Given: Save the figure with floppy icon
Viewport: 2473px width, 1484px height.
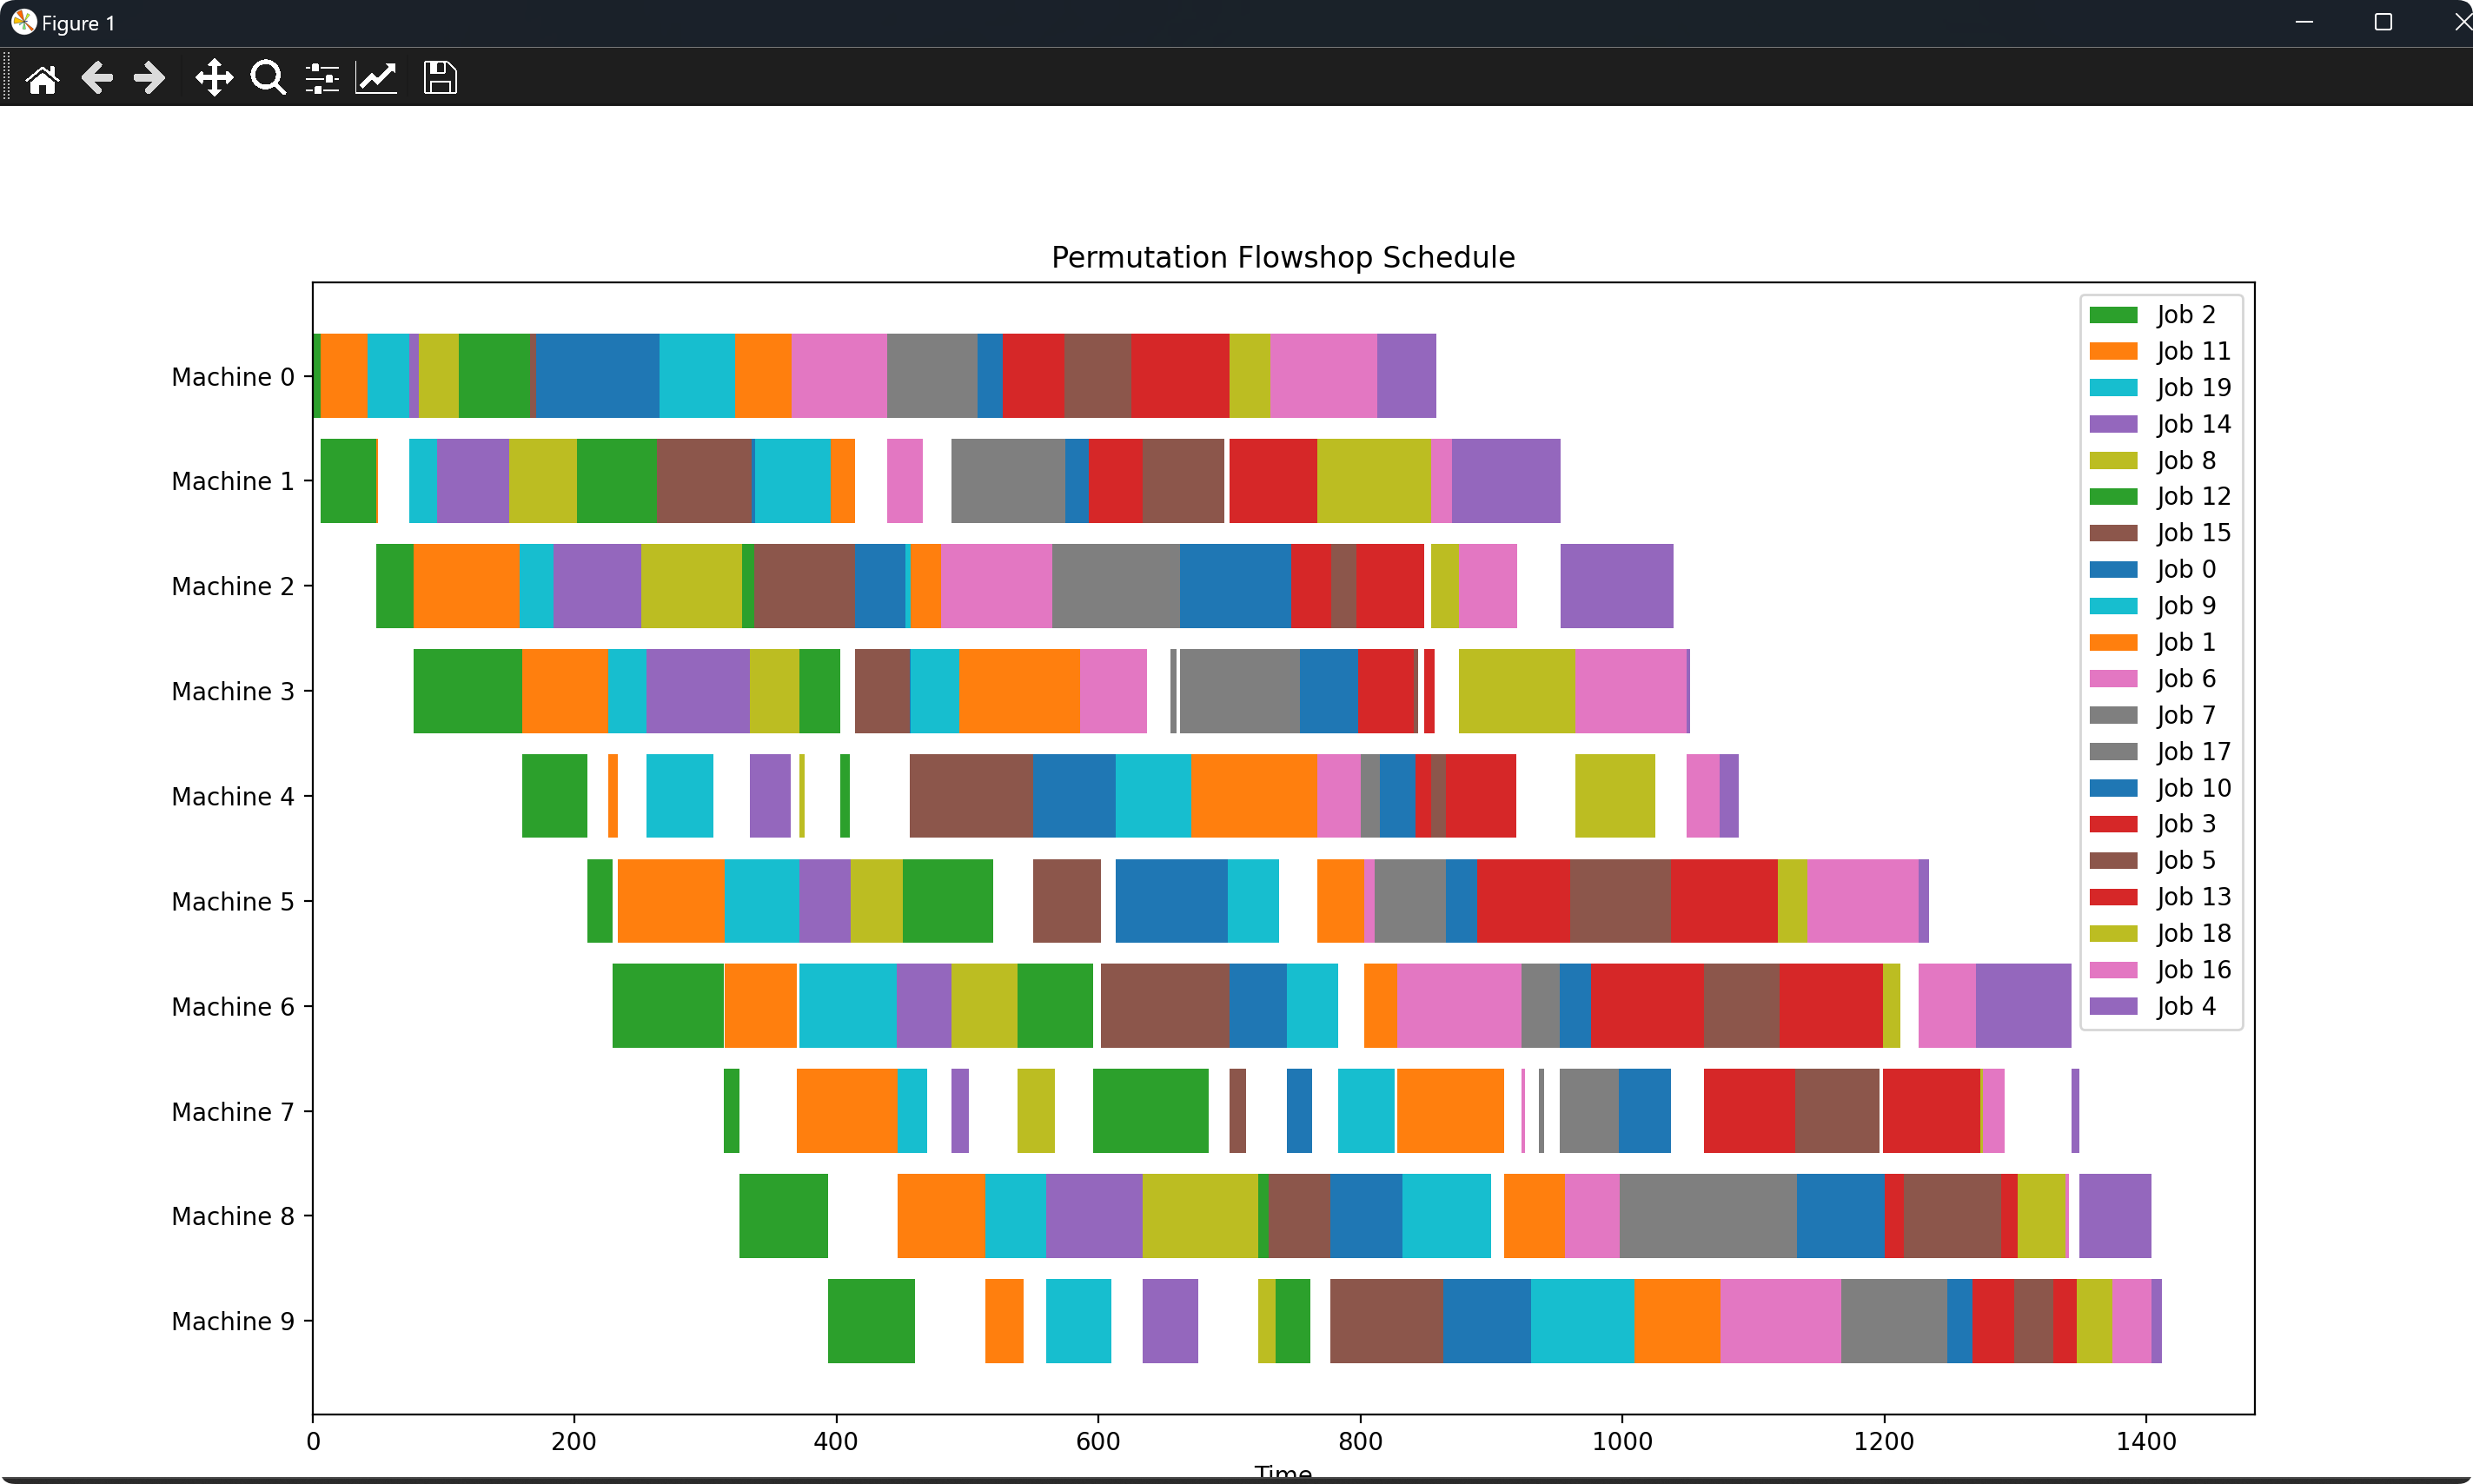Looking at the screenshot, I should [440, 78].
